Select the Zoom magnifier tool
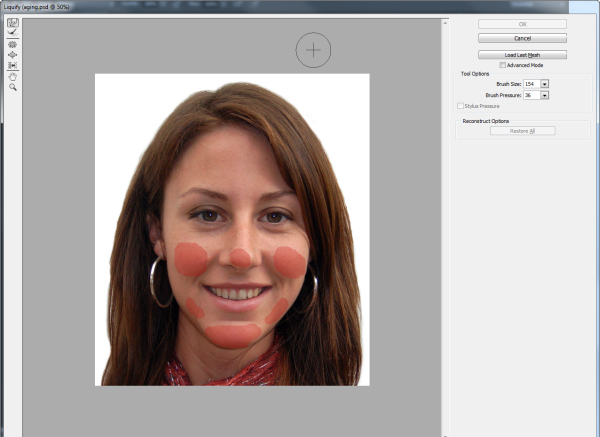The height and width of the screenshot is (437, 600). tap(13, 88)
